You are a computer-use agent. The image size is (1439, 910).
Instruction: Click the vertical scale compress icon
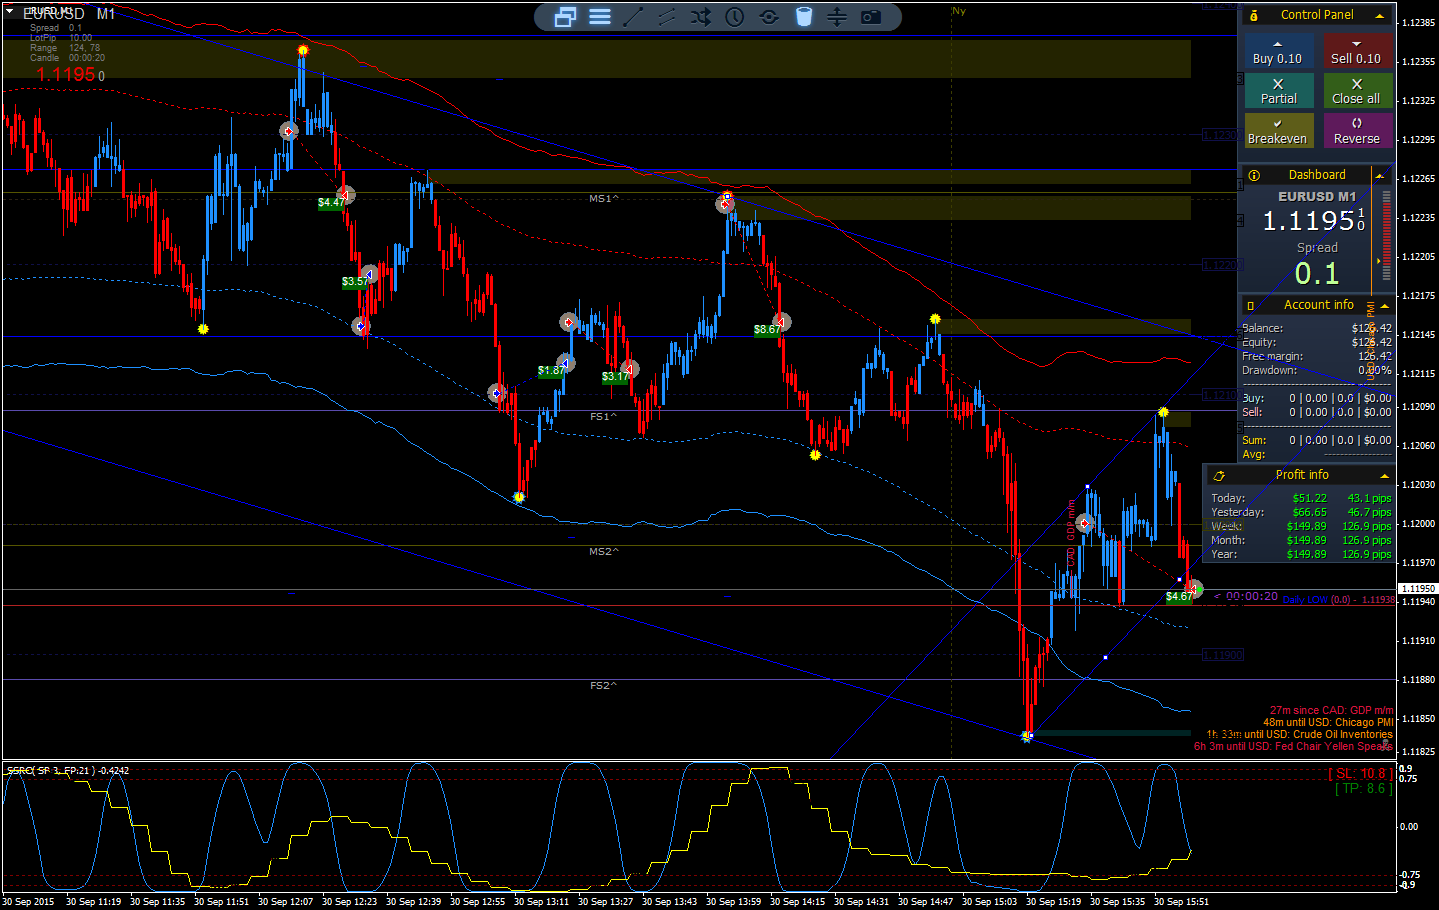[x=837, y=17]
